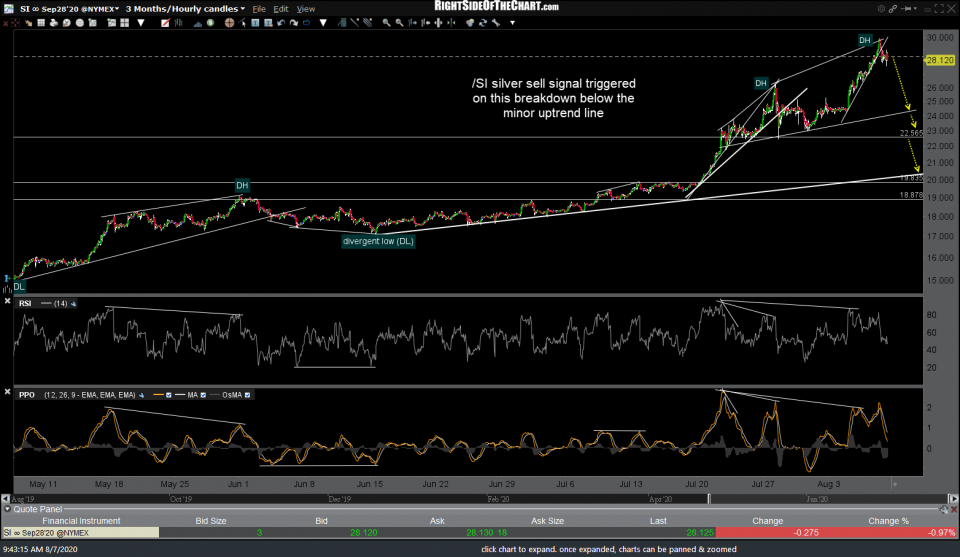Open the 3 Months/Hourly candles dropdown
Image resolution: width=960 pixels, height=557 pixels.
[183, 9]
